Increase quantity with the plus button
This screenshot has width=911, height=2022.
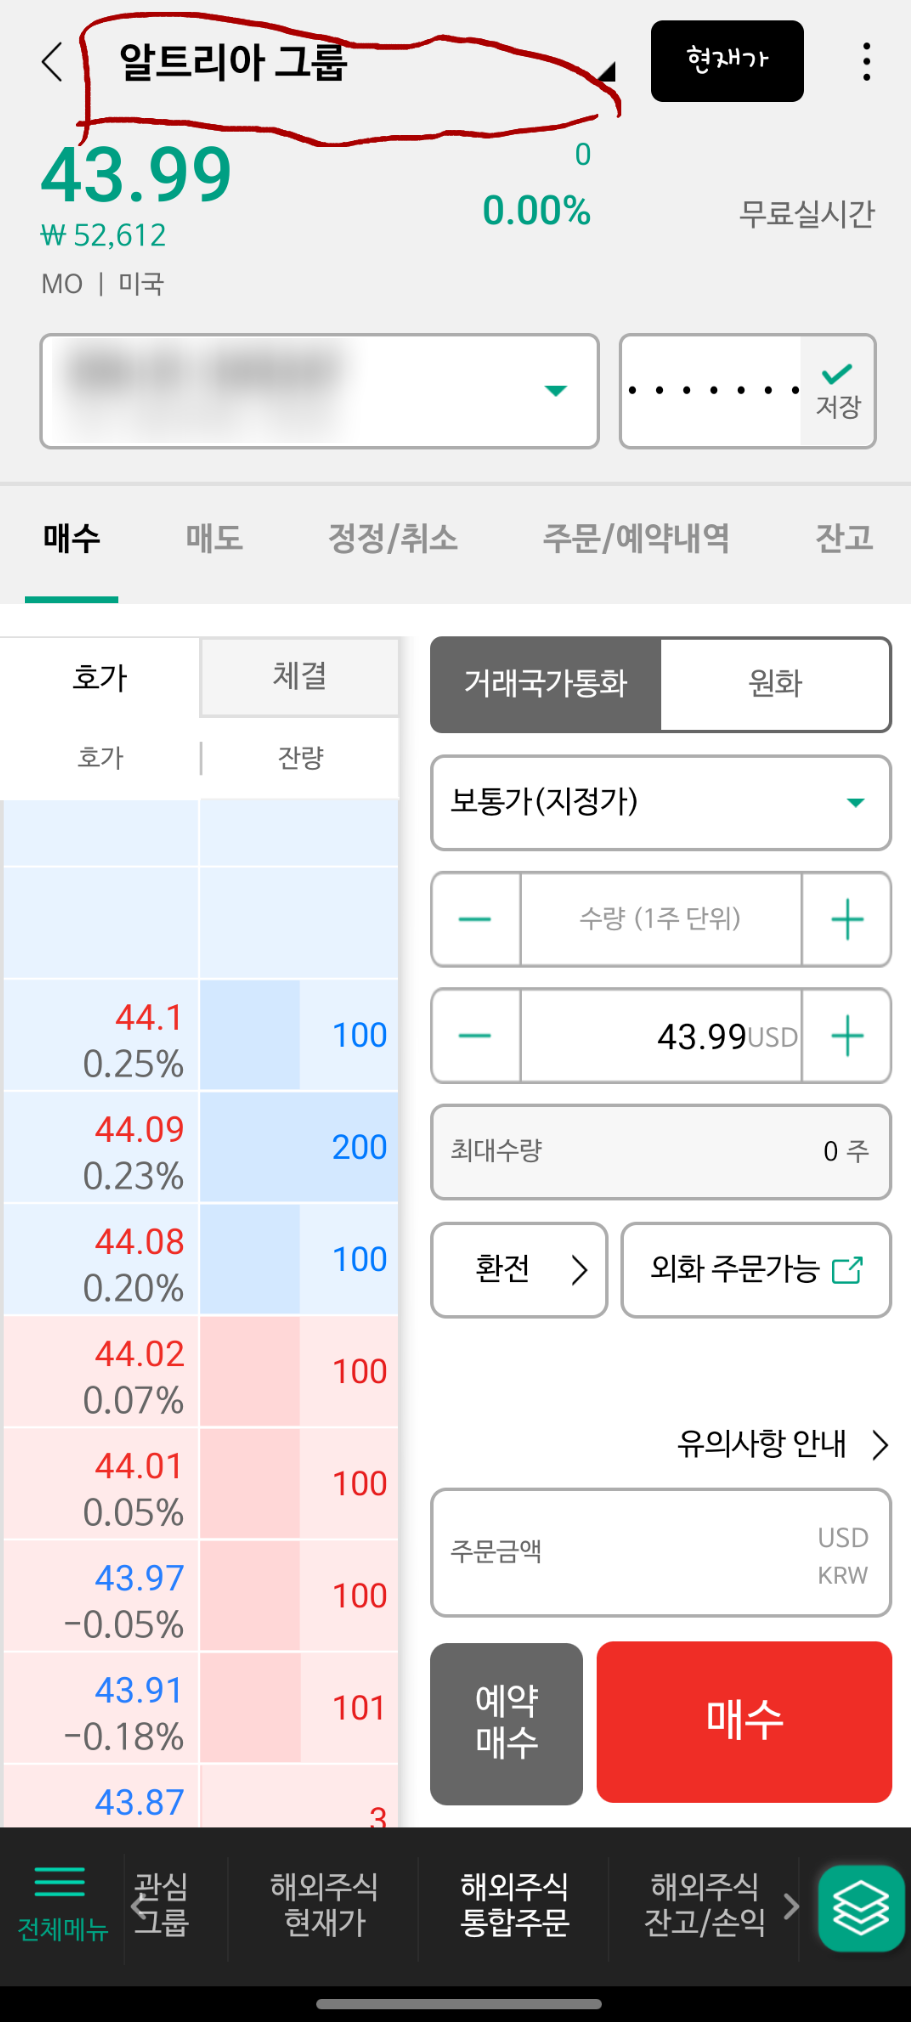[847, 919]
